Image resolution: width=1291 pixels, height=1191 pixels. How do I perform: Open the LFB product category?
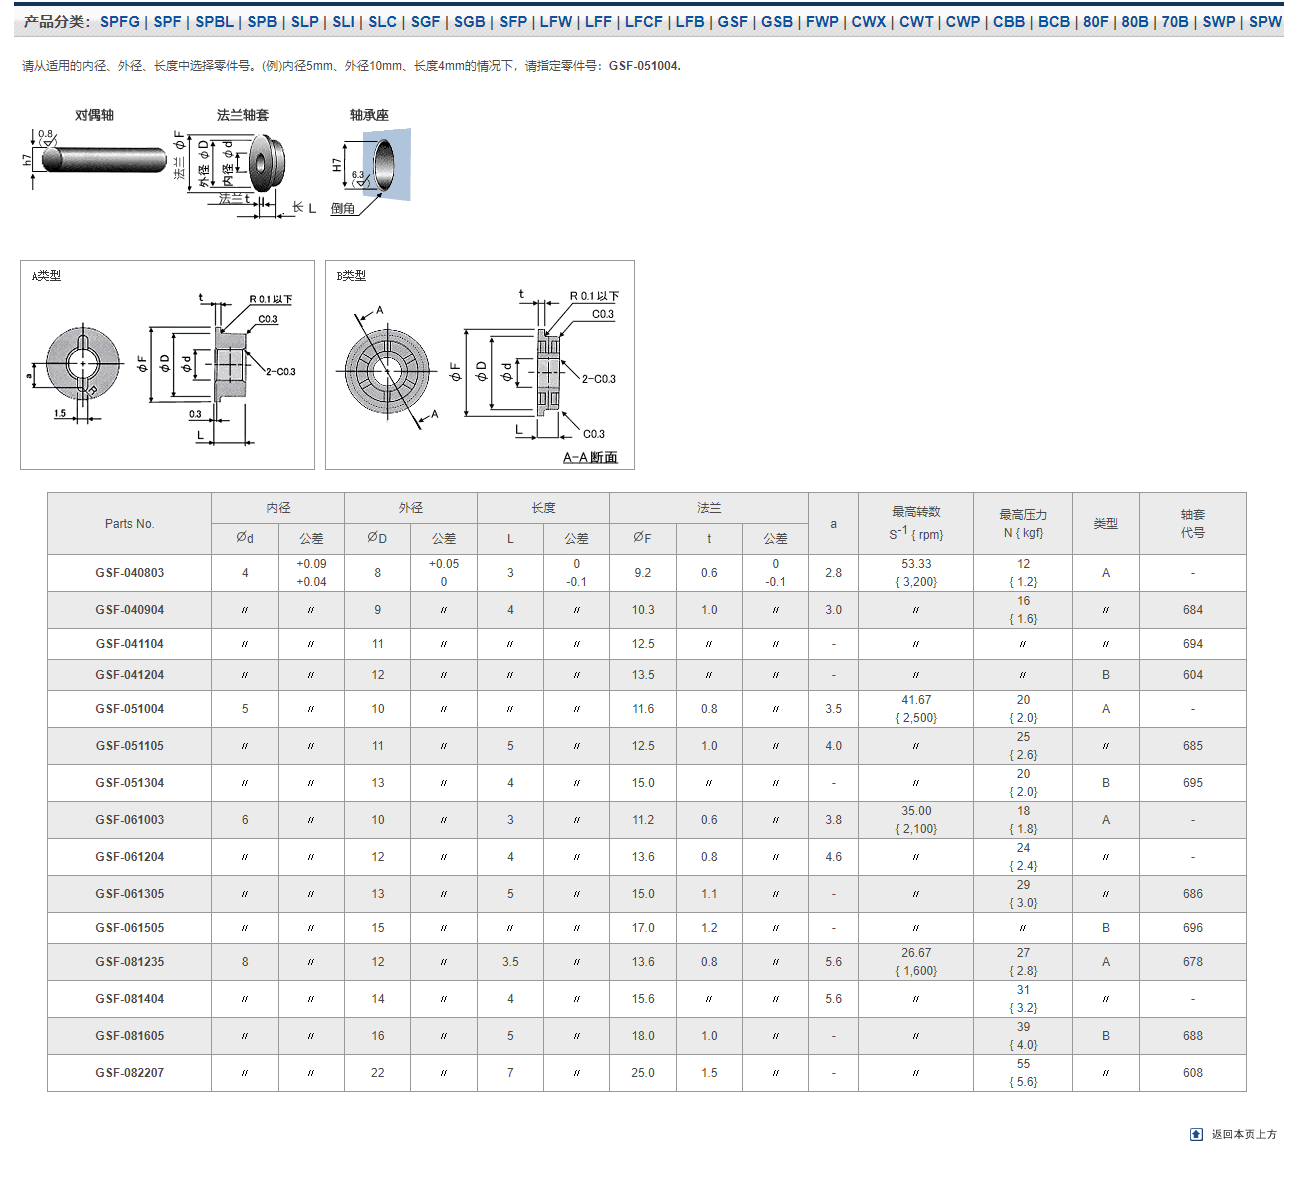[690, 21]
